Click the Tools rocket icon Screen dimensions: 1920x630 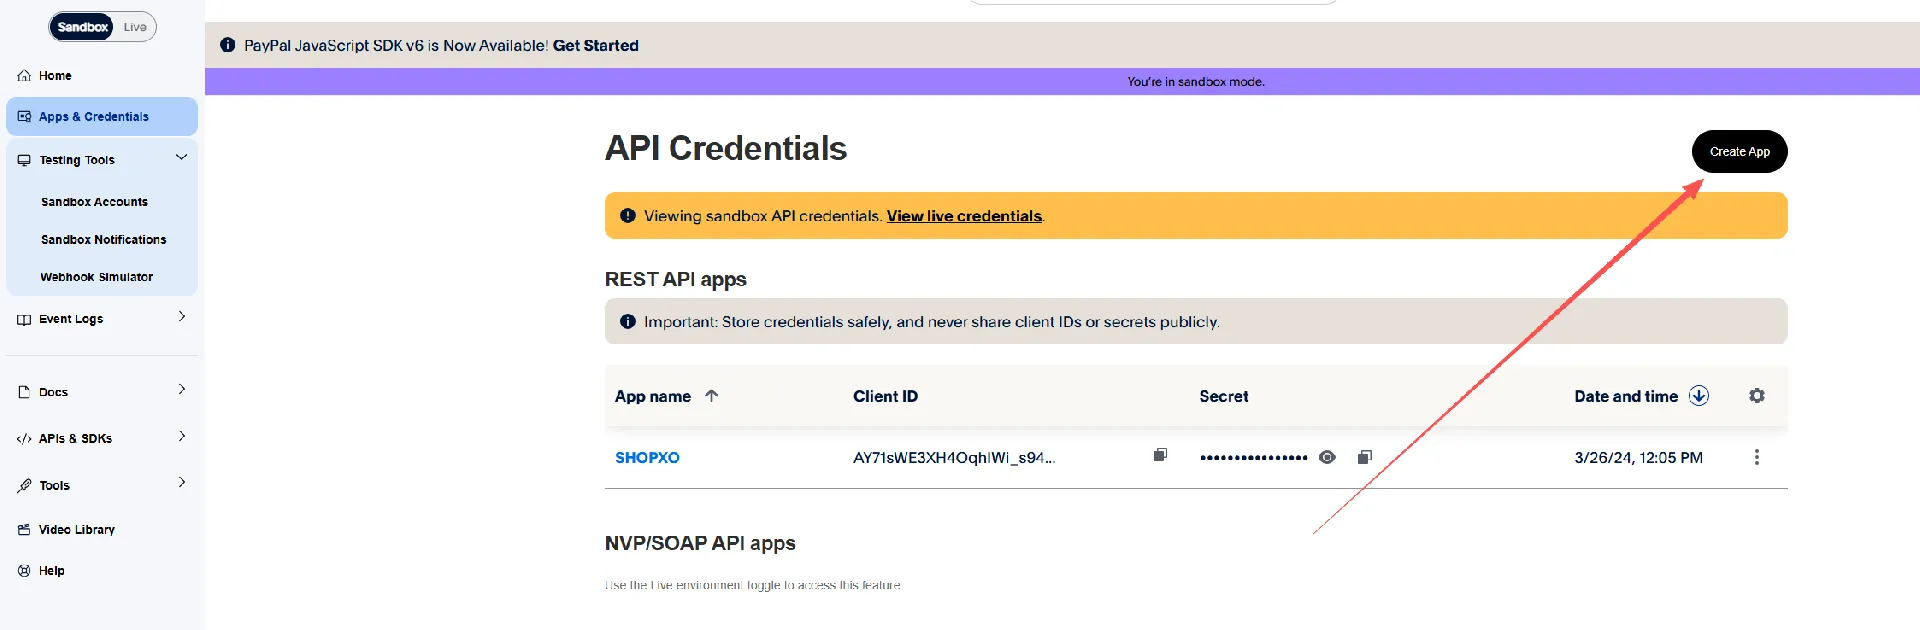coord(24,486)
